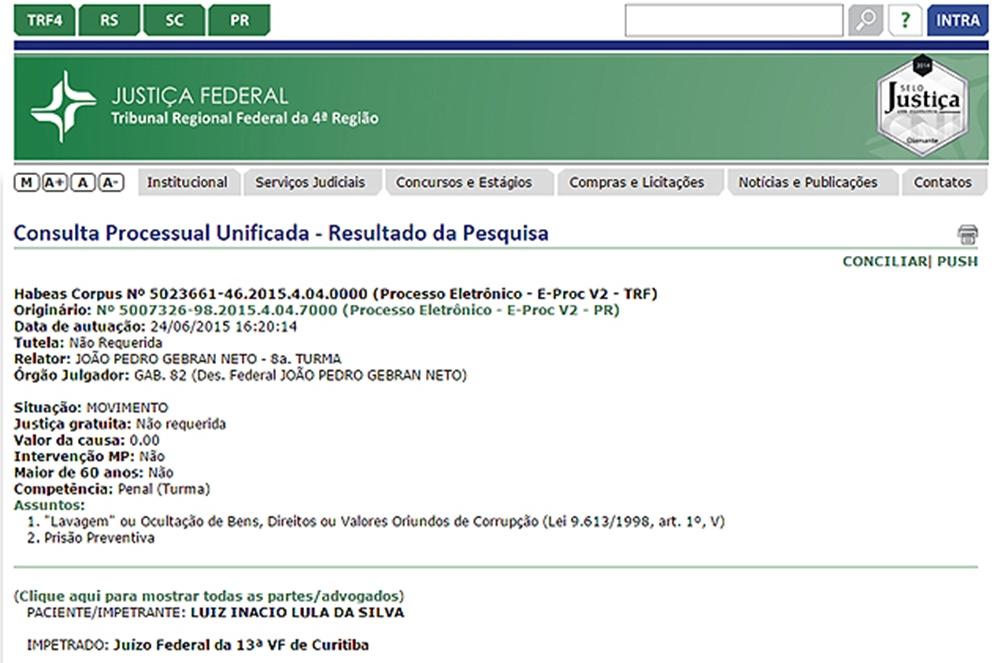Click relator 'JOÃO PEDRO GEBRAN NETO - 8a. TURMA'
This screenshot has height=663, width=1000.
pos(208,359)
